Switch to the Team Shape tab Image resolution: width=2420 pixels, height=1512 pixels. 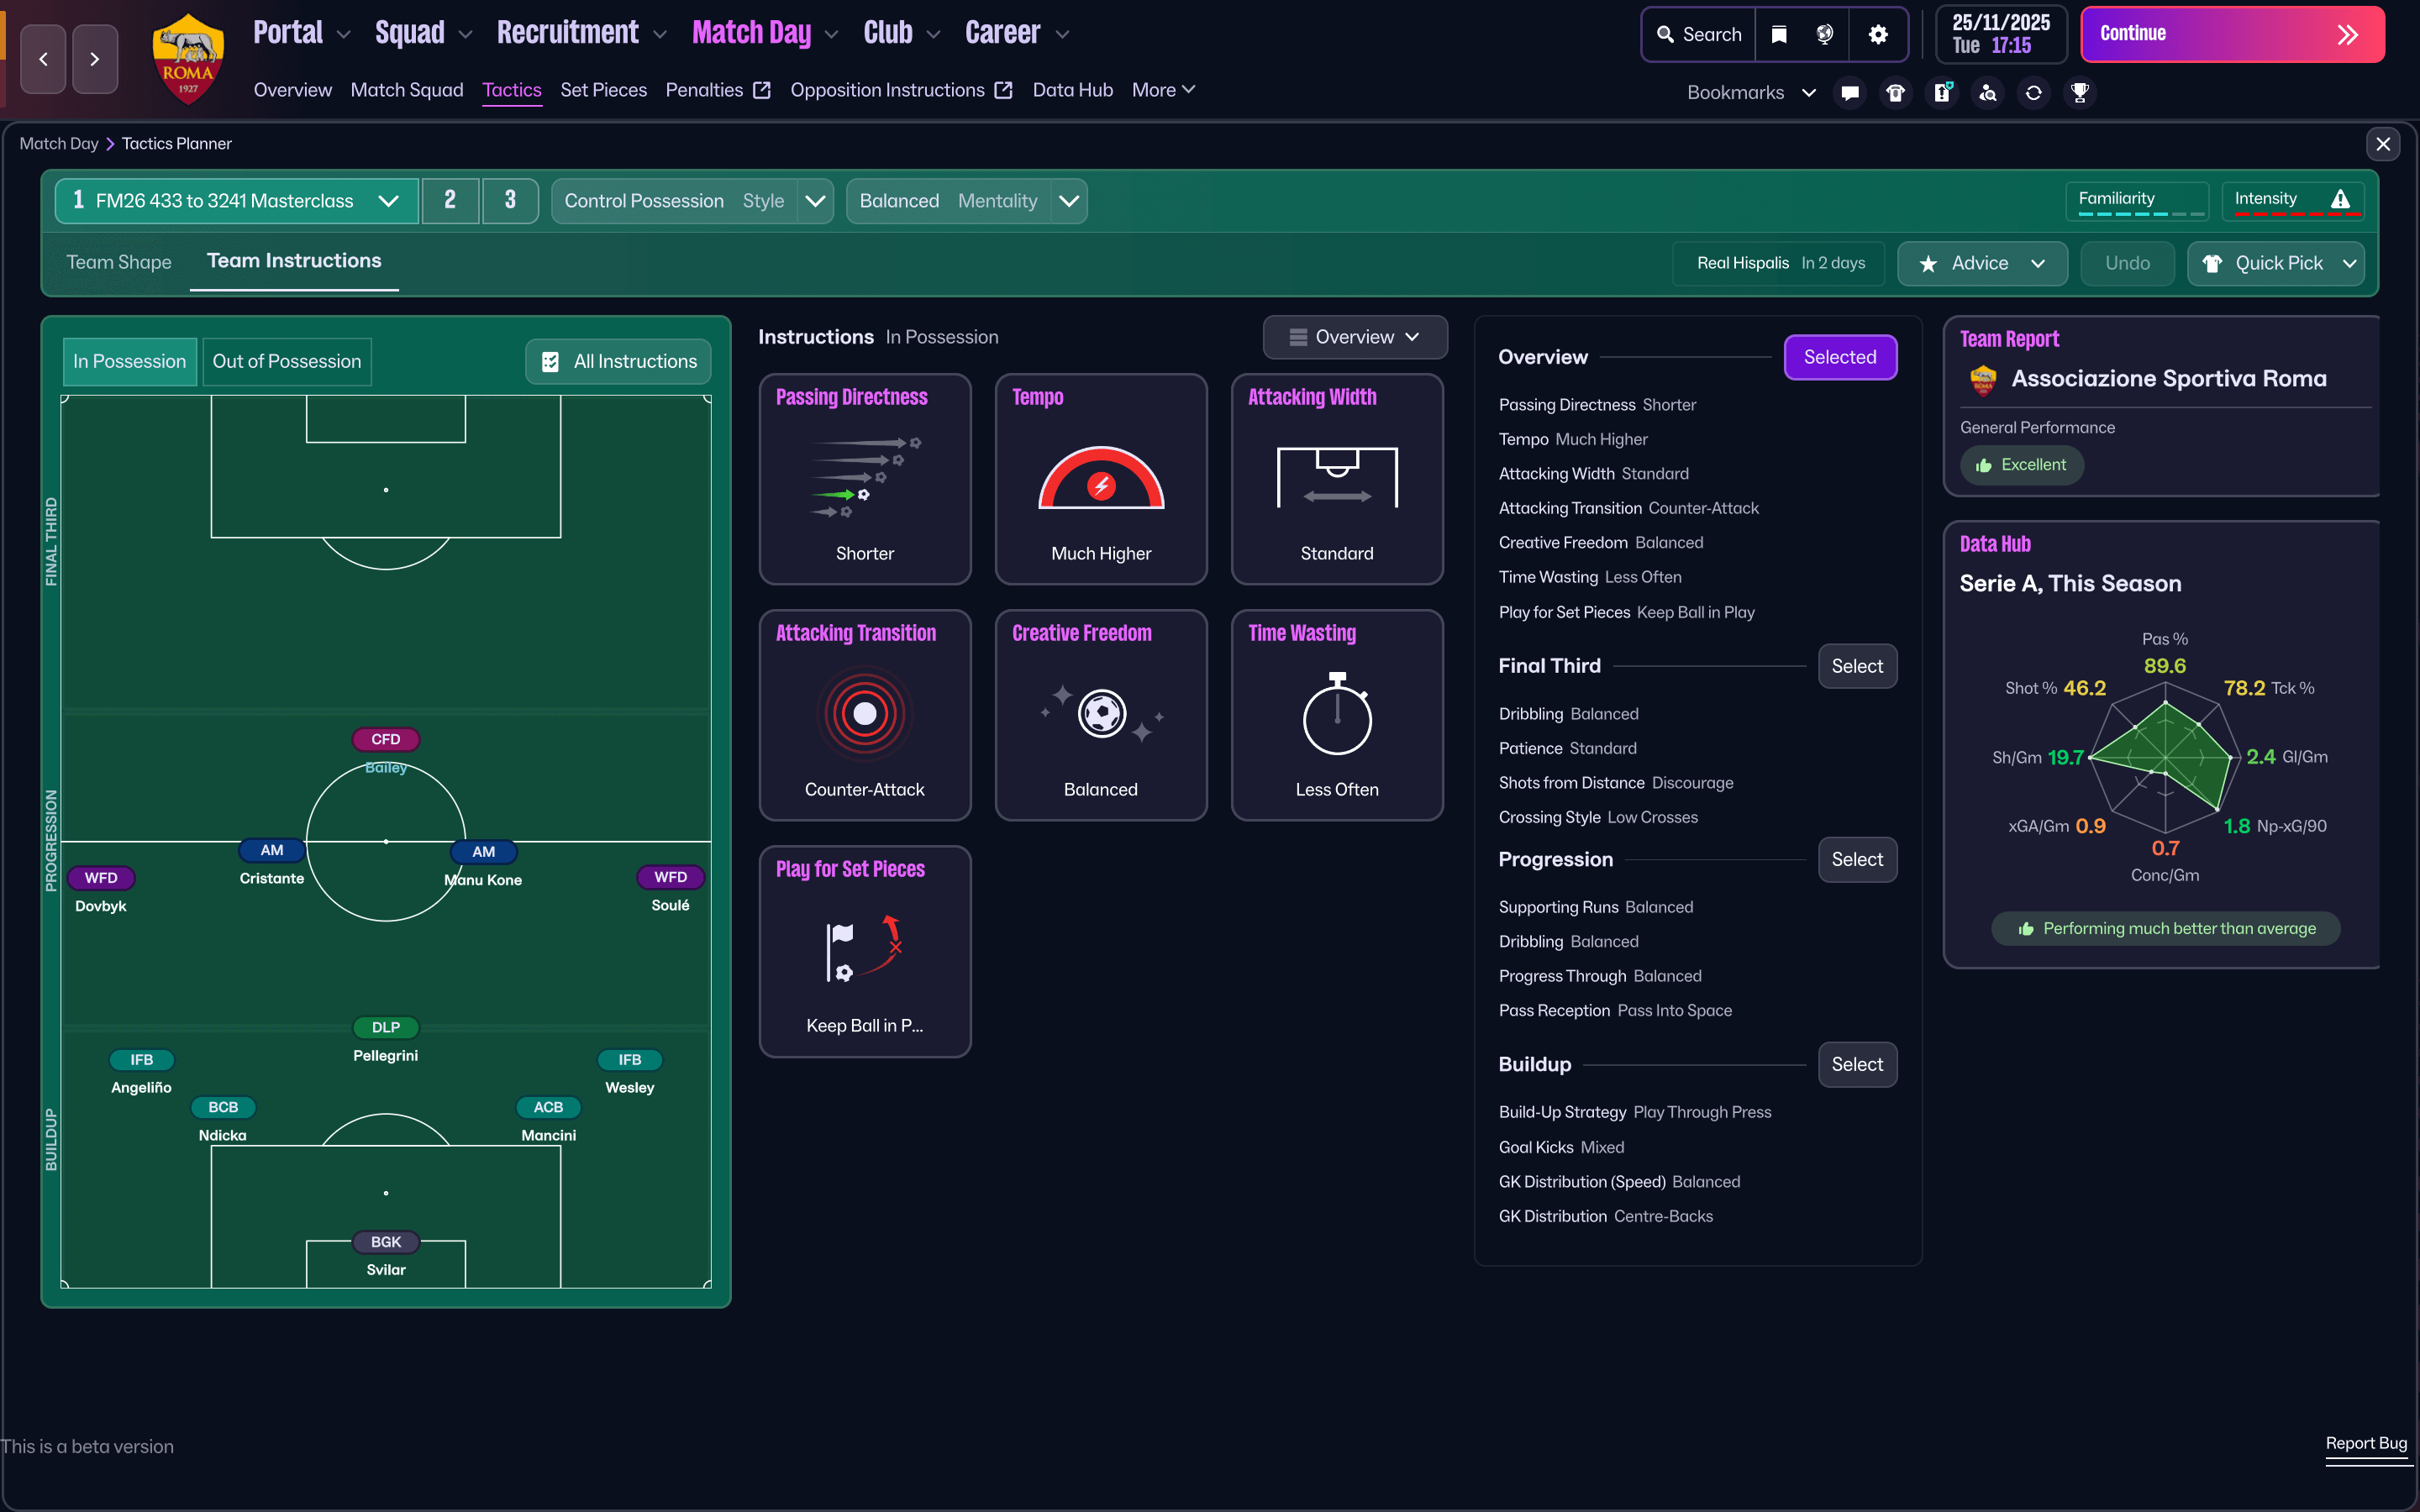coord(118,262)
